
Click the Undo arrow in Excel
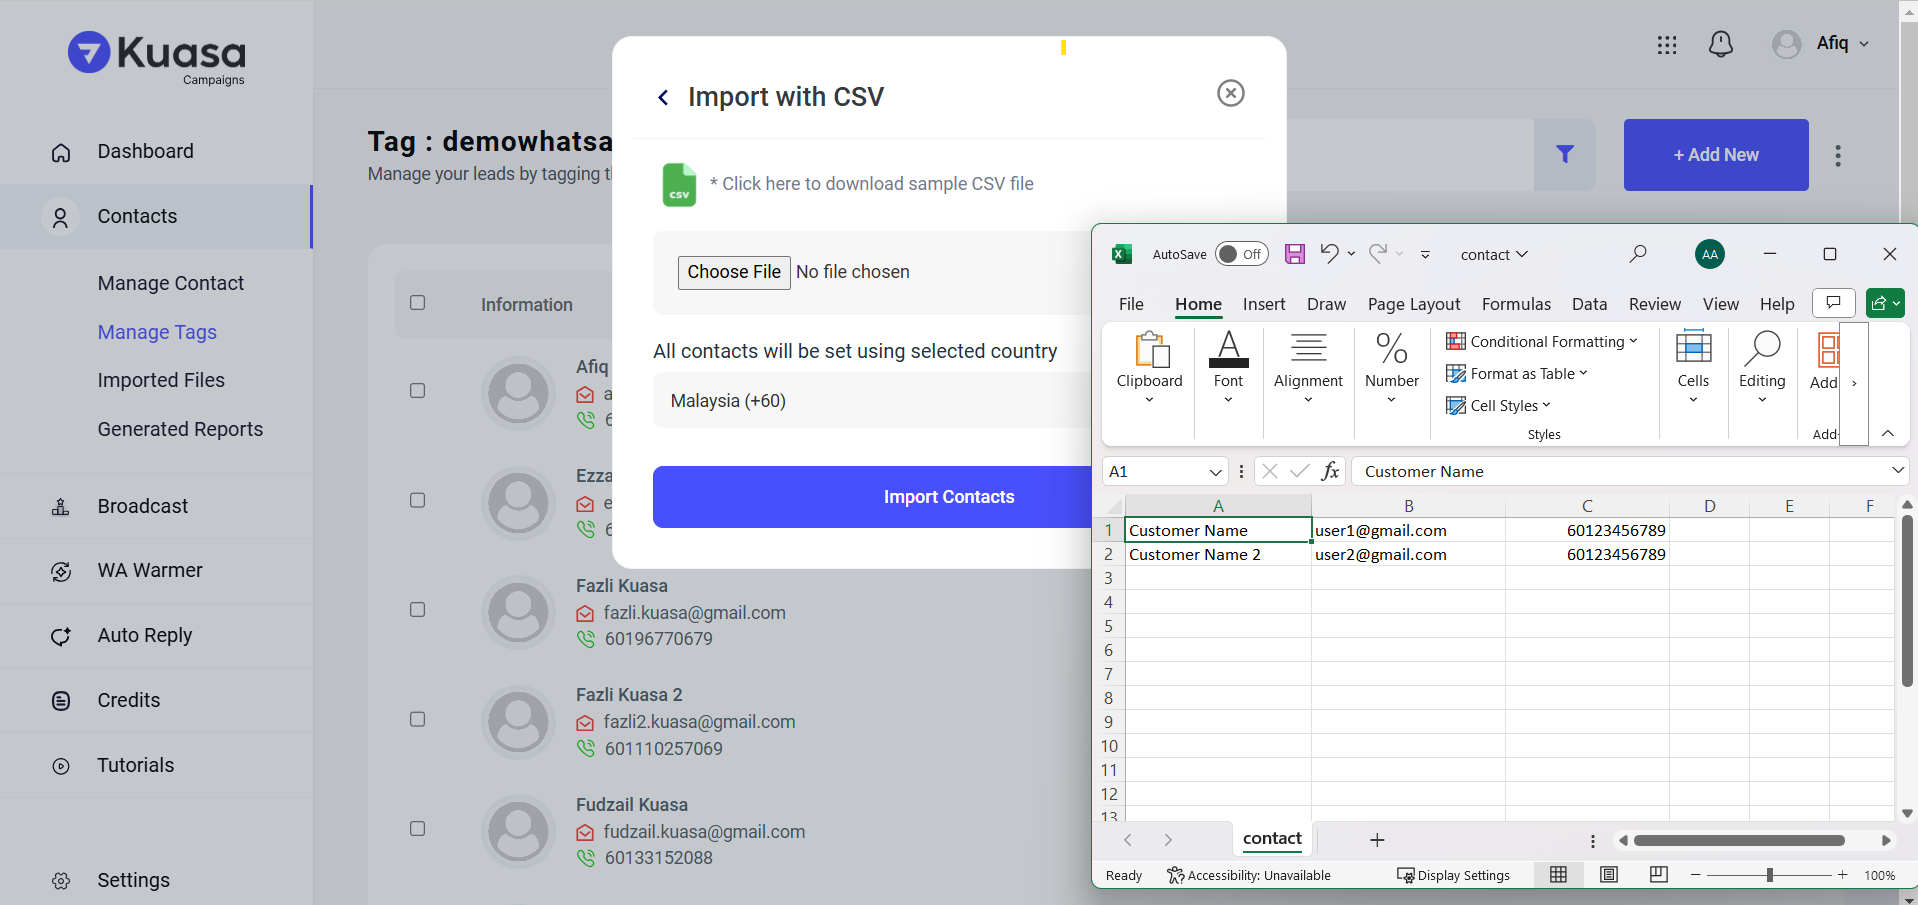tap(1328, 254)
